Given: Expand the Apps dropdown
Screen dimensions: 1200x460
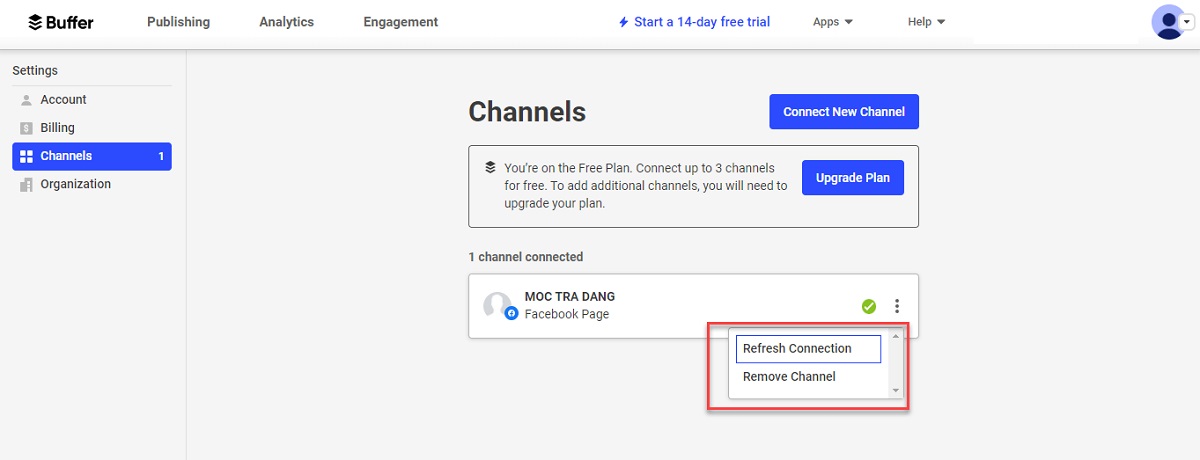Looking at the screenshot, I should [832, 22].
